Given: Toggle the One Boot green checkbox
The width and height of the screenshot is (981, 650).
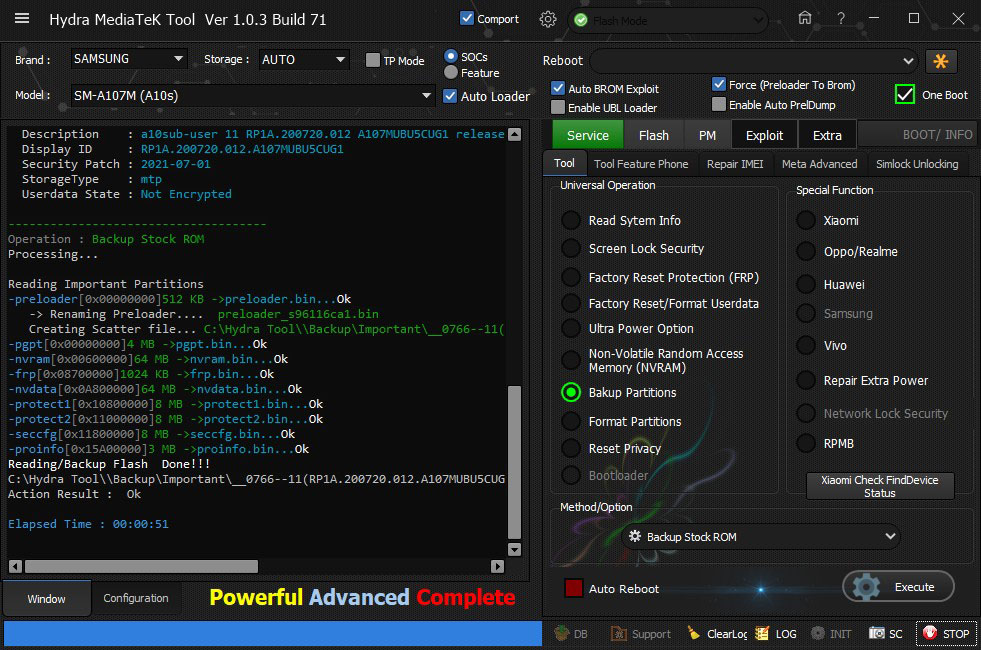Looking at the screenshot, I should 905,94.
